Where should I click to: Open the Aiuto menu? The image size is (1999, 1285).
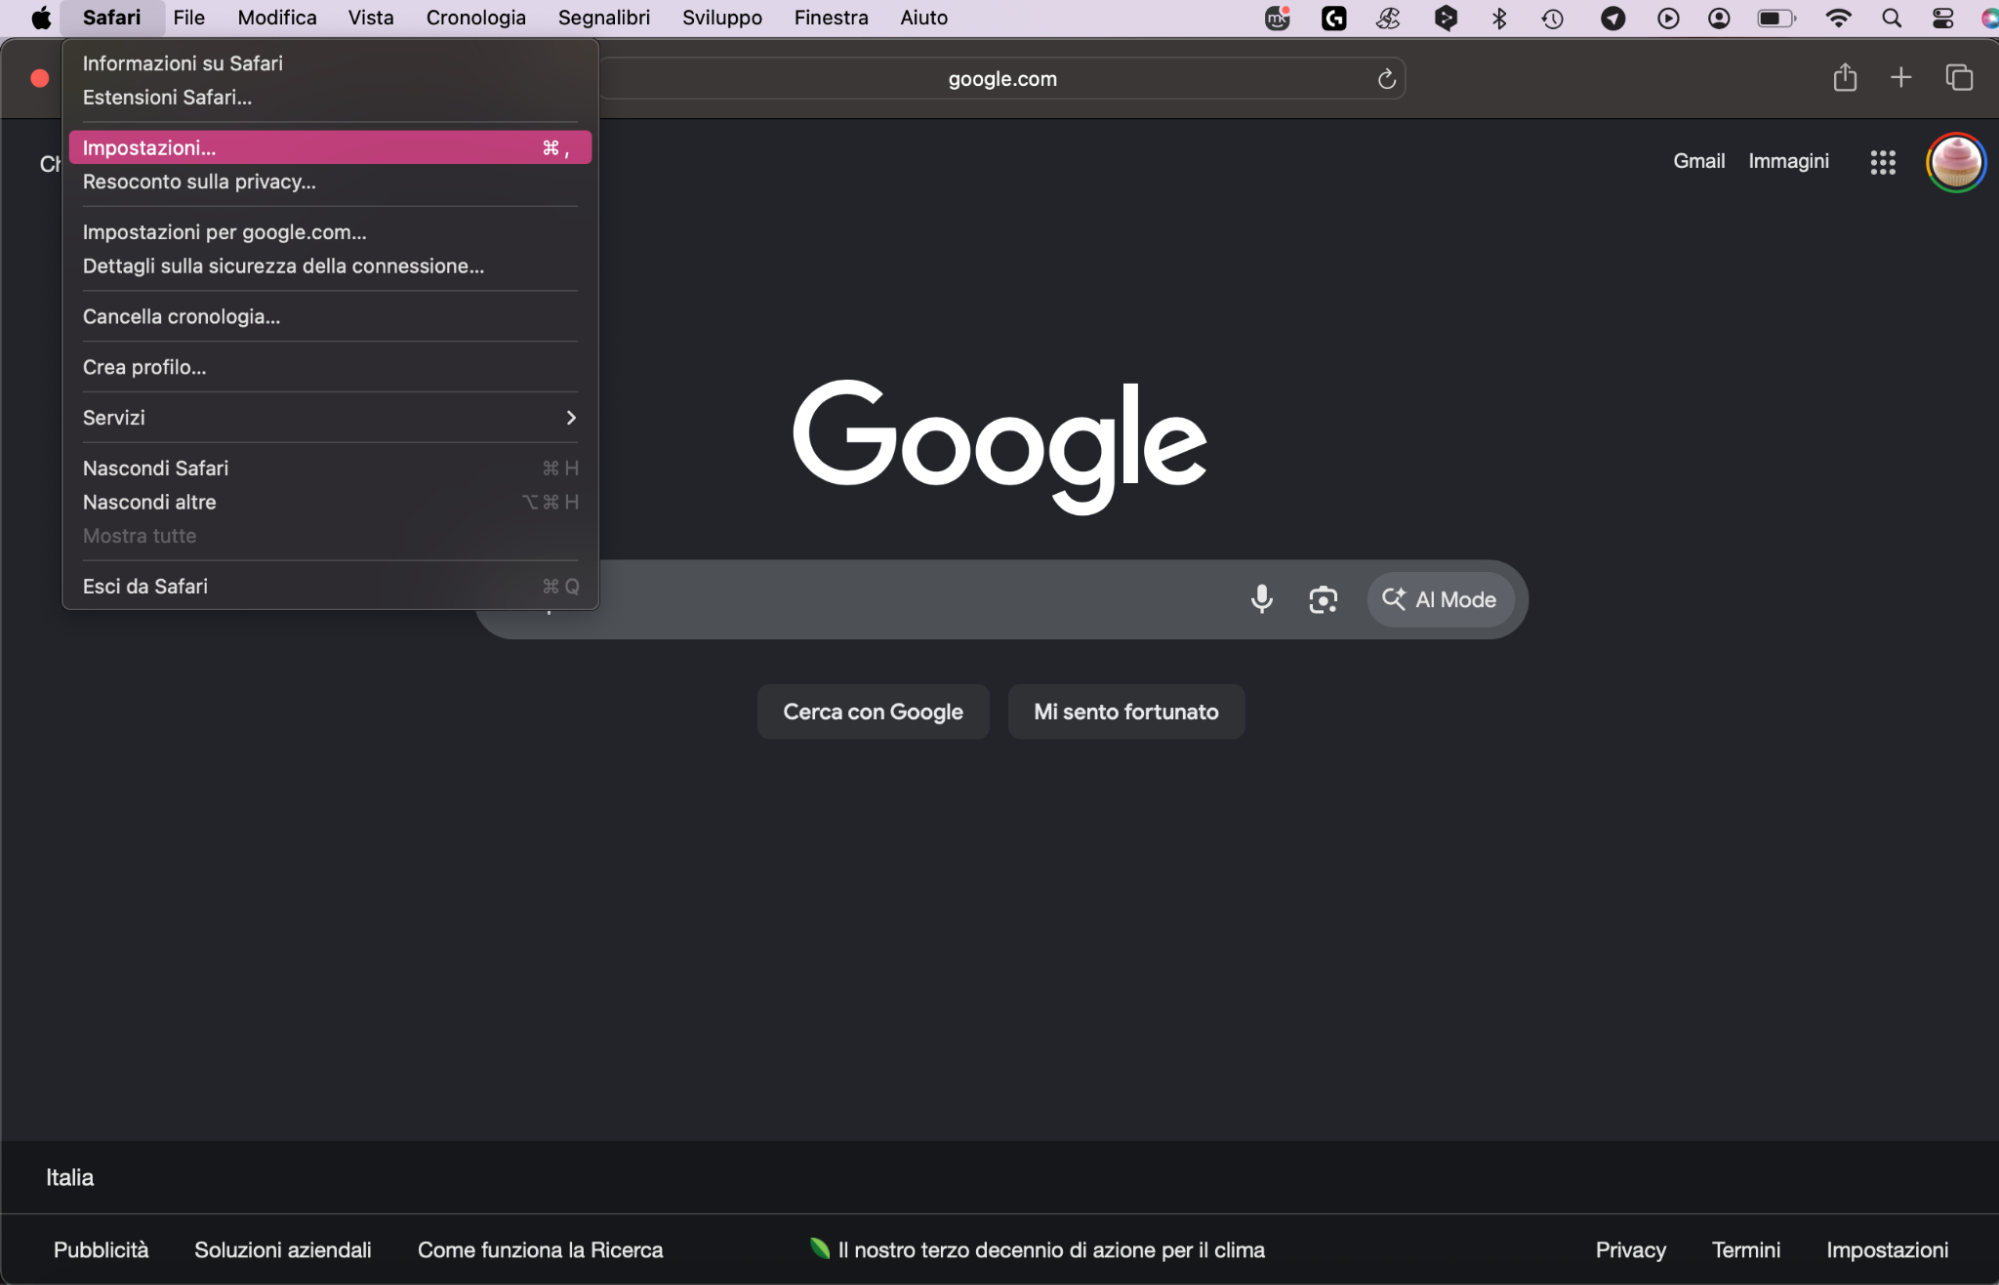click(x=924, y=18)
